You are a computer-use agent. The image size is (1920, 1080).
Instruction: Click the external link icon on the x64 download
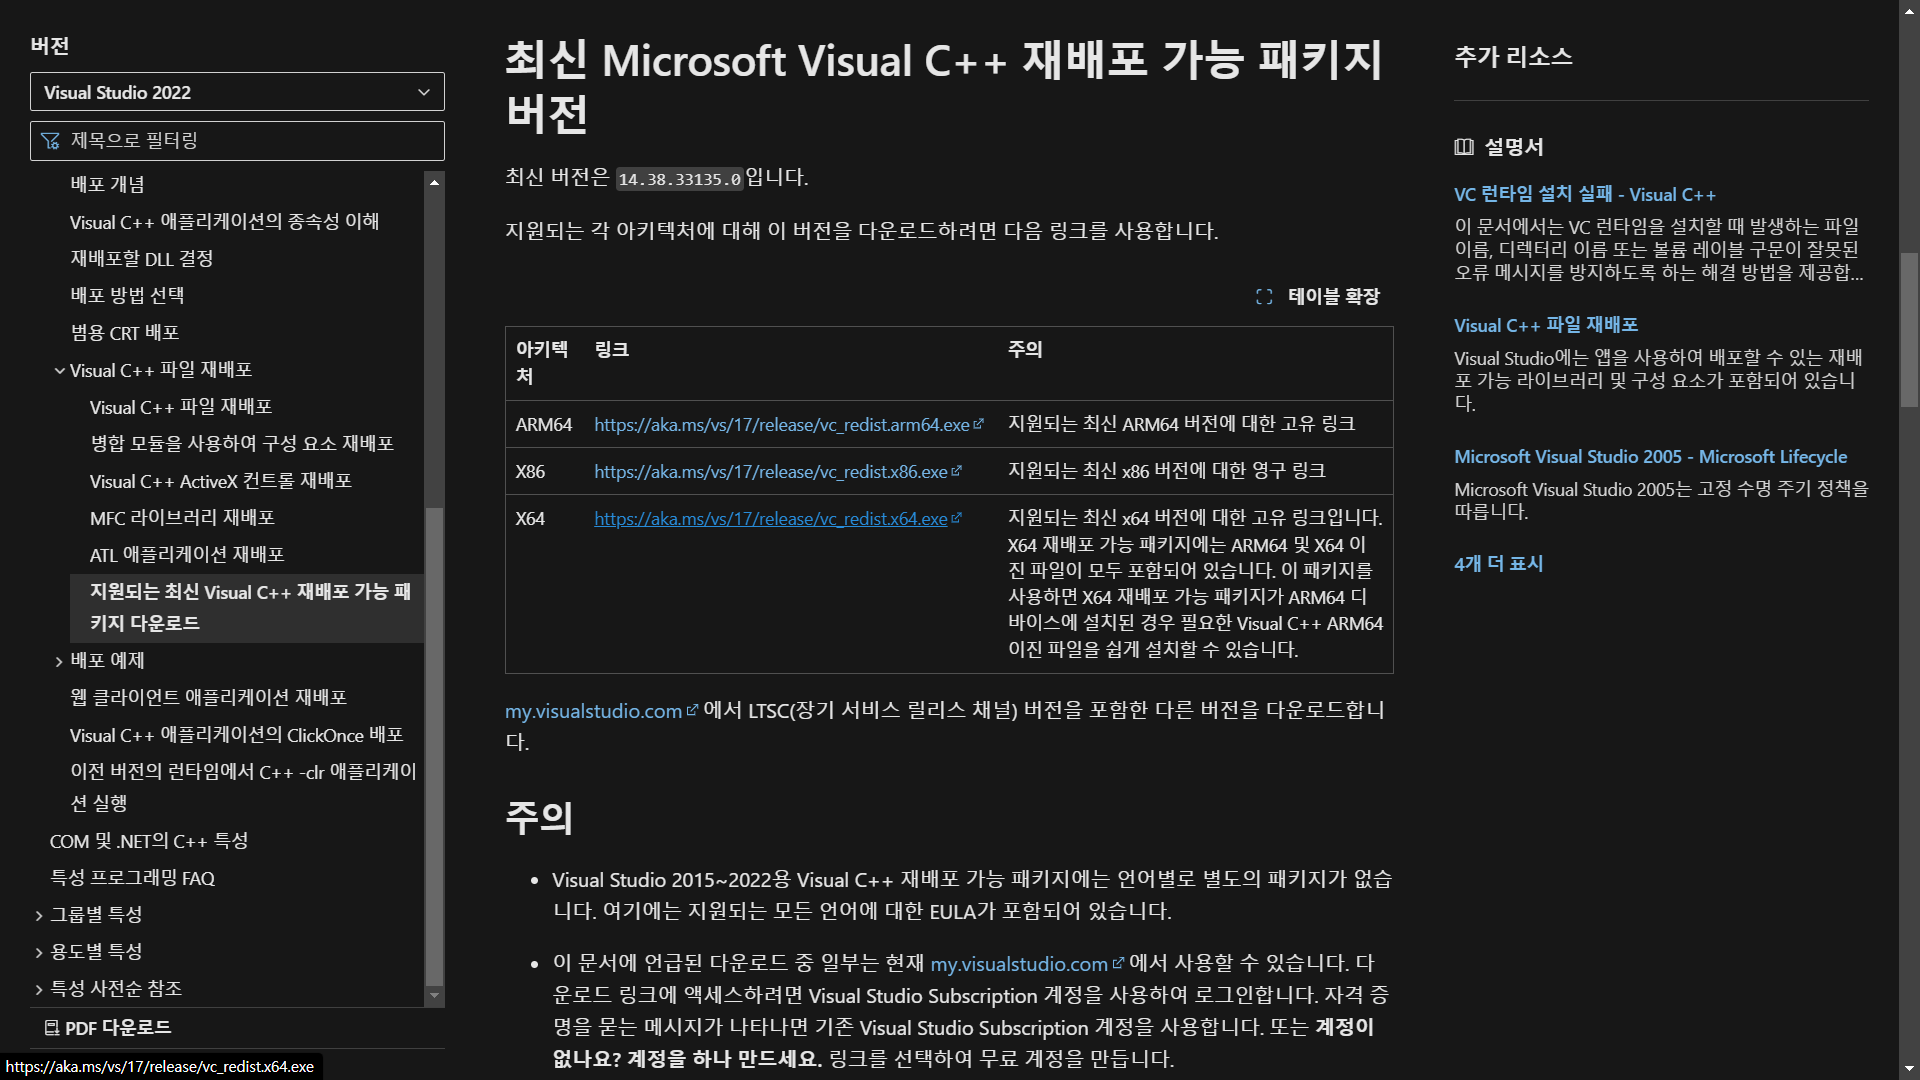tap(957, 518)
